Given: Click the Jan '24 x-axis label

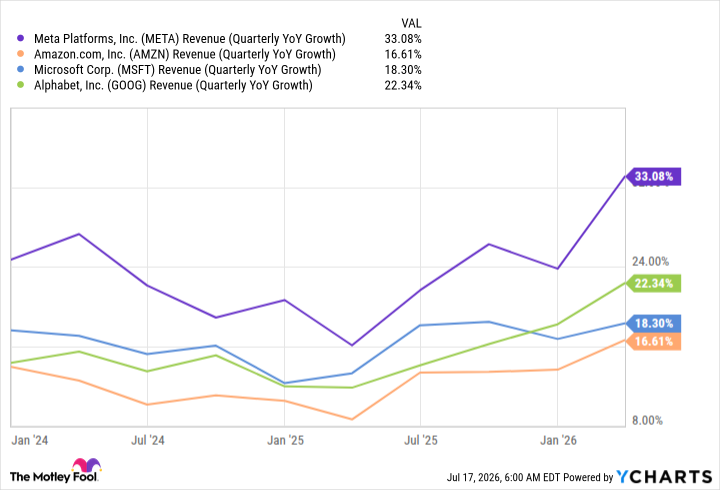Looking at the screenshot, I should click(29, 440).
